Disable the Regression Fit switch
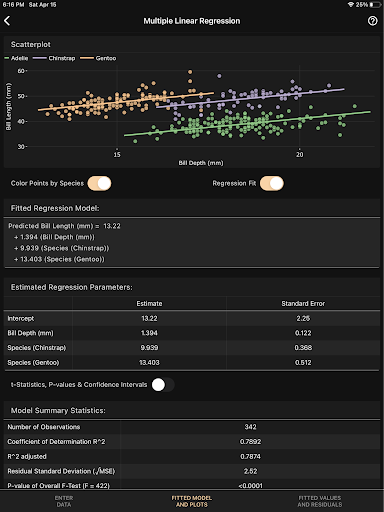Screen dimensions: 384x512 pos(272,183)
